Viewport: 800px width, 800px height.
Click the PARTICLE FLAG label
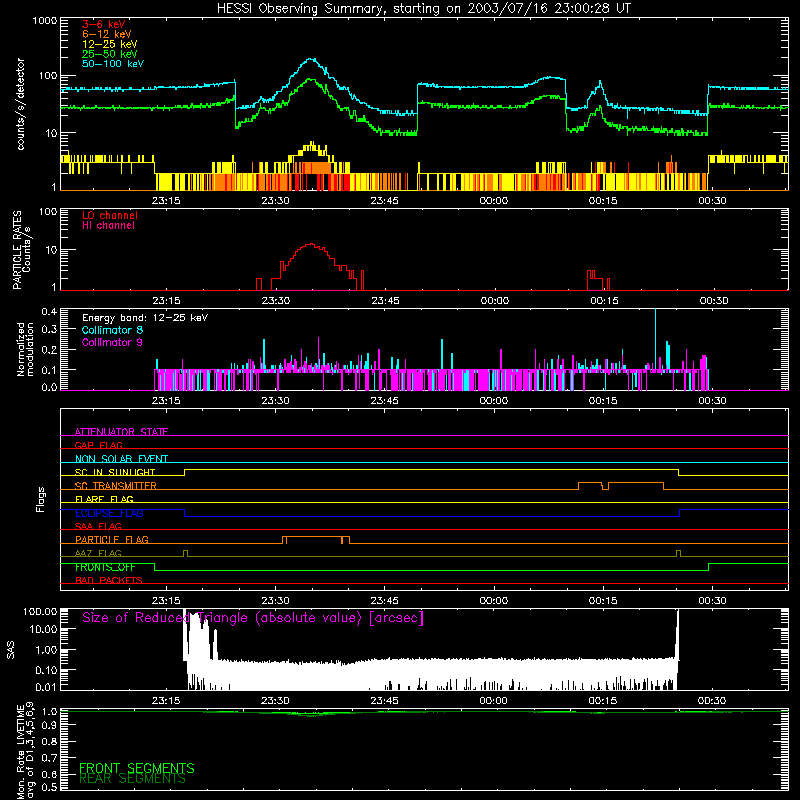click(112, 539)
